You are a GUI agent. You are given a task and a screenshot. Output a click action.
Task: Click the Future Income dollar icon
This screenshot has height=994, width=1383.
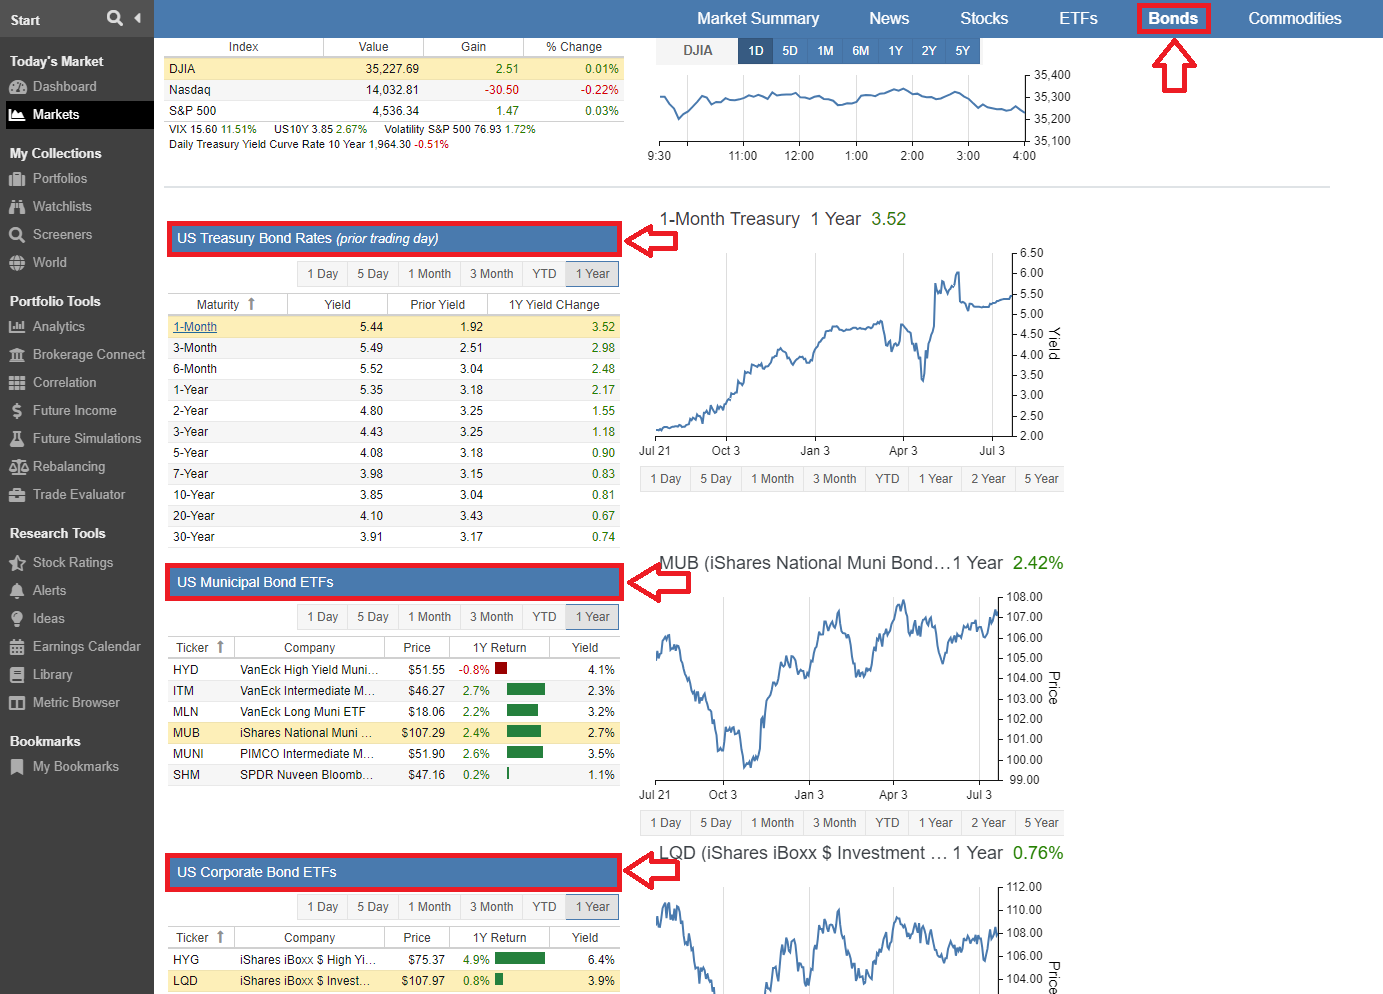[17, 411]
